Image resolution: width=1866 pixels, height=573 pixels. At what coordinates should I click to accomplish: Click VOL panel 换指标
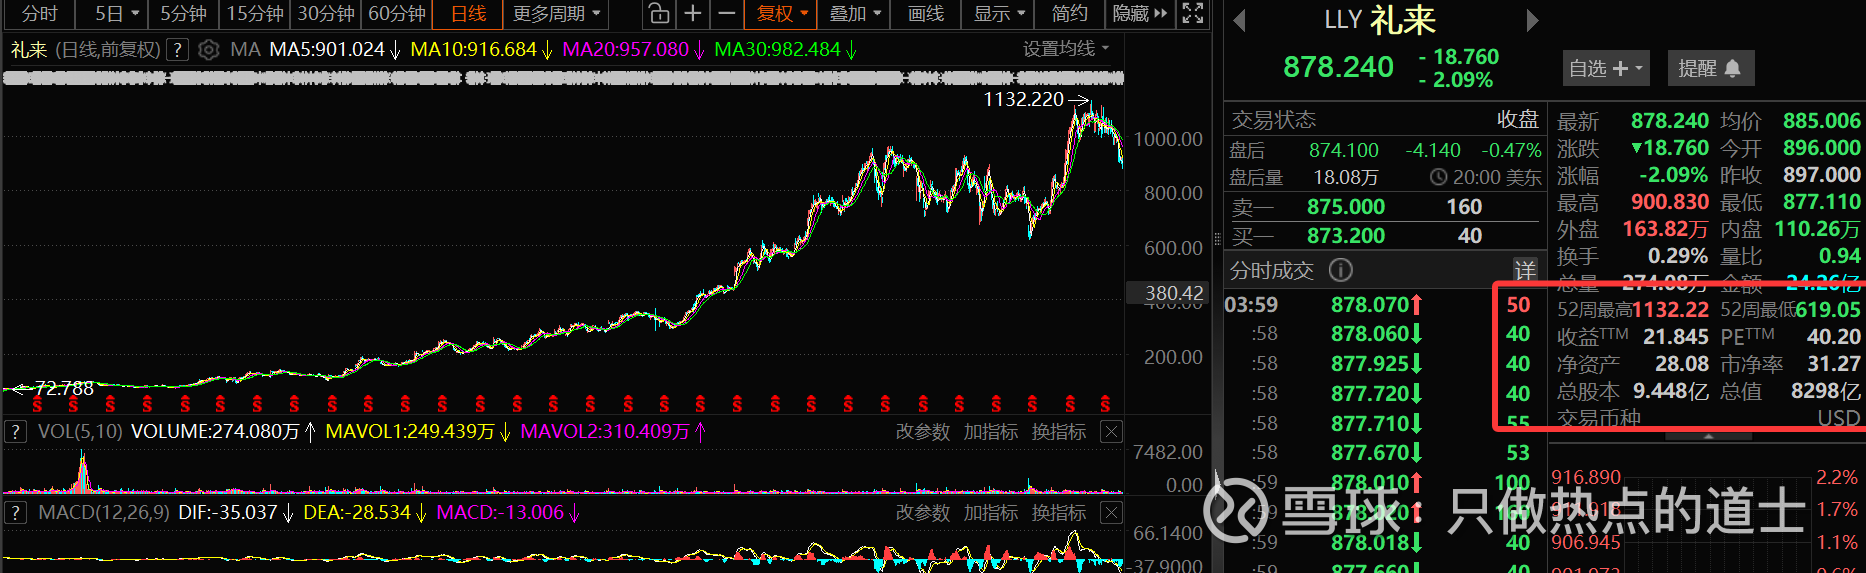pyautogui.click(x=1058, y=432)
